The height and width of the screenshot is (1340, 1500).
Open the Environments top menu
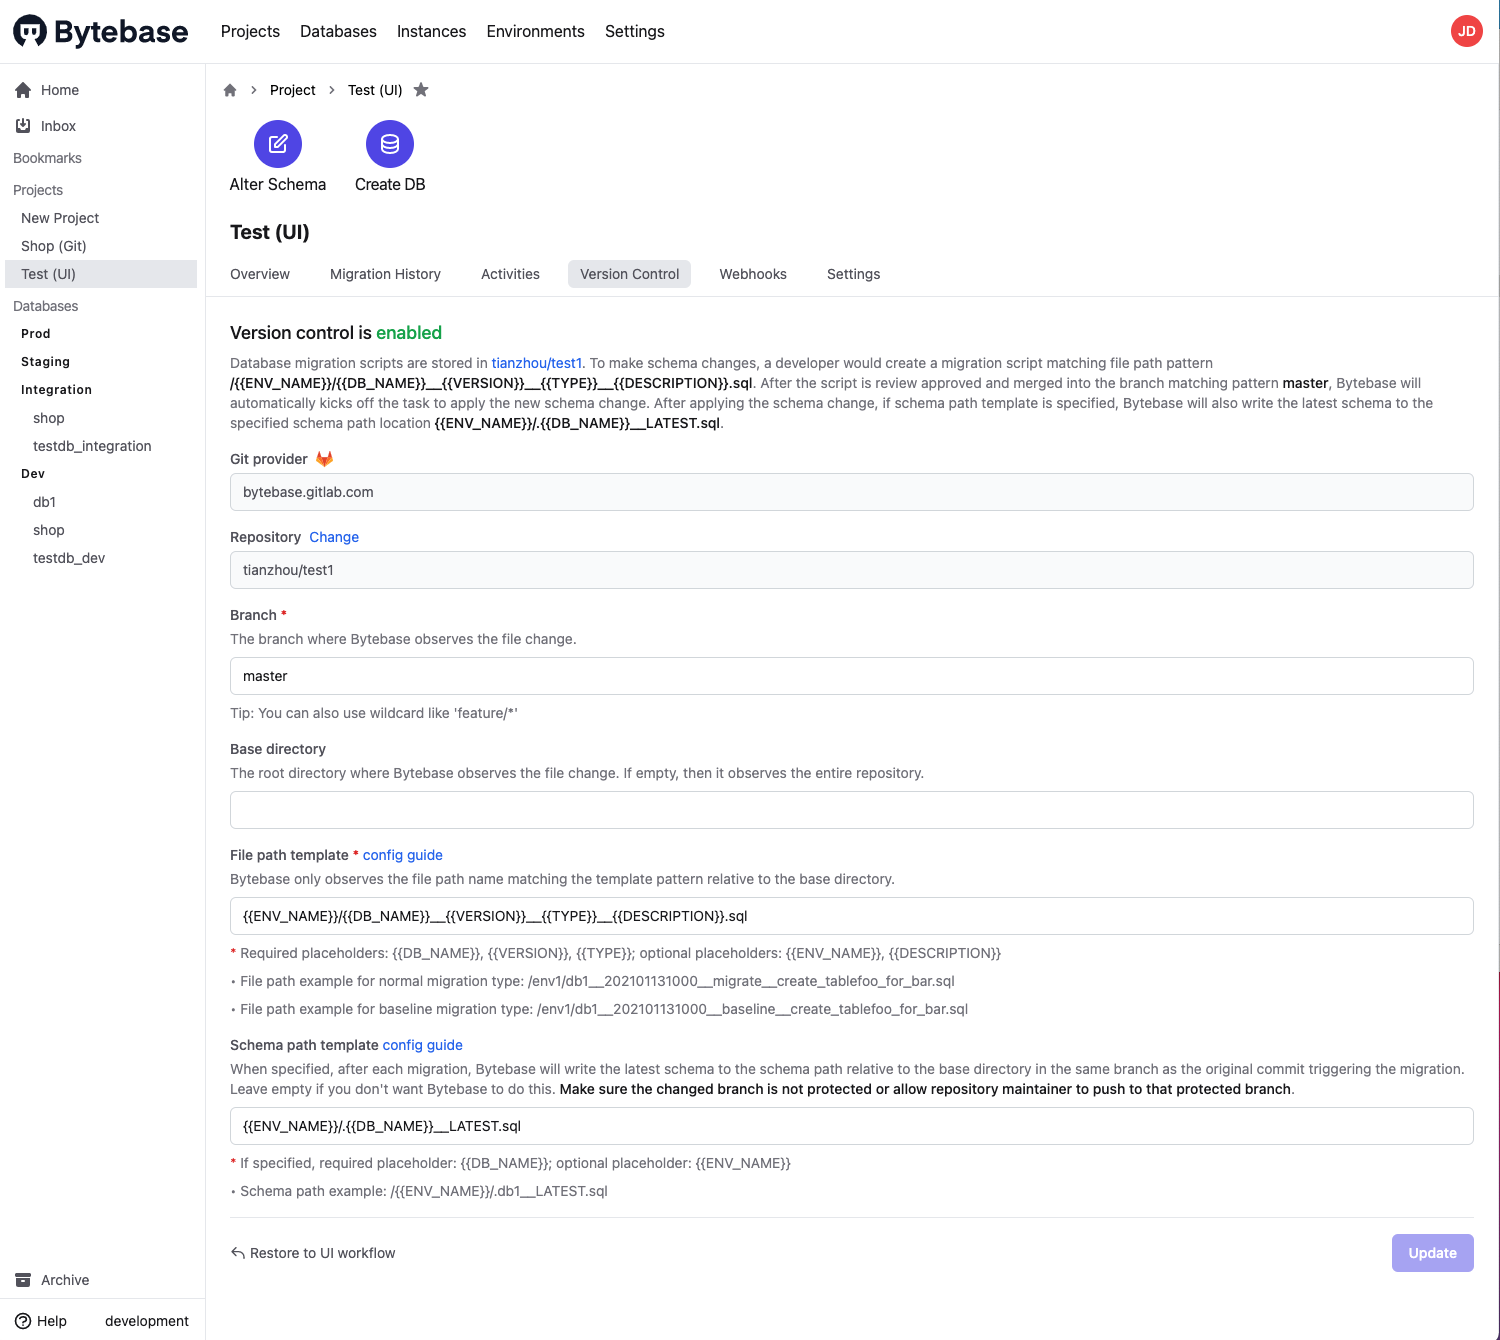coord(535,31)
